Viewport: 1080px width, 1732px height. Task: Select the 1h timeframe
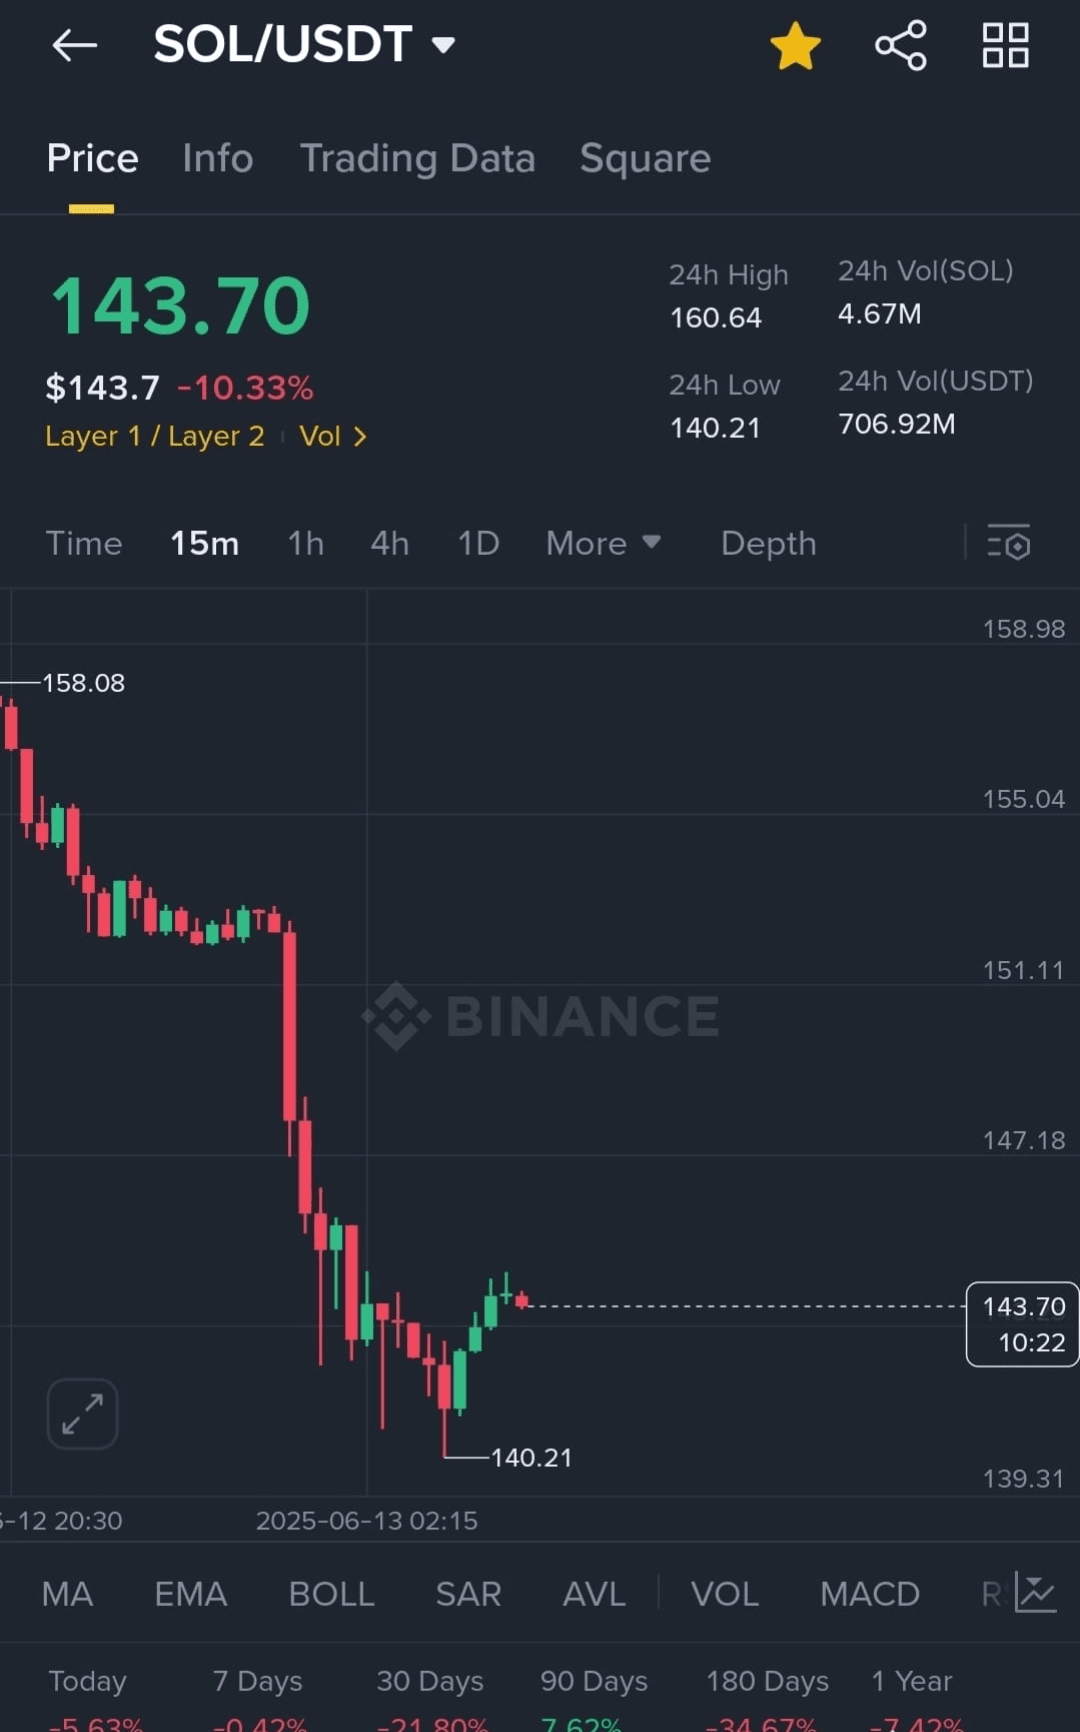point(305,543)
